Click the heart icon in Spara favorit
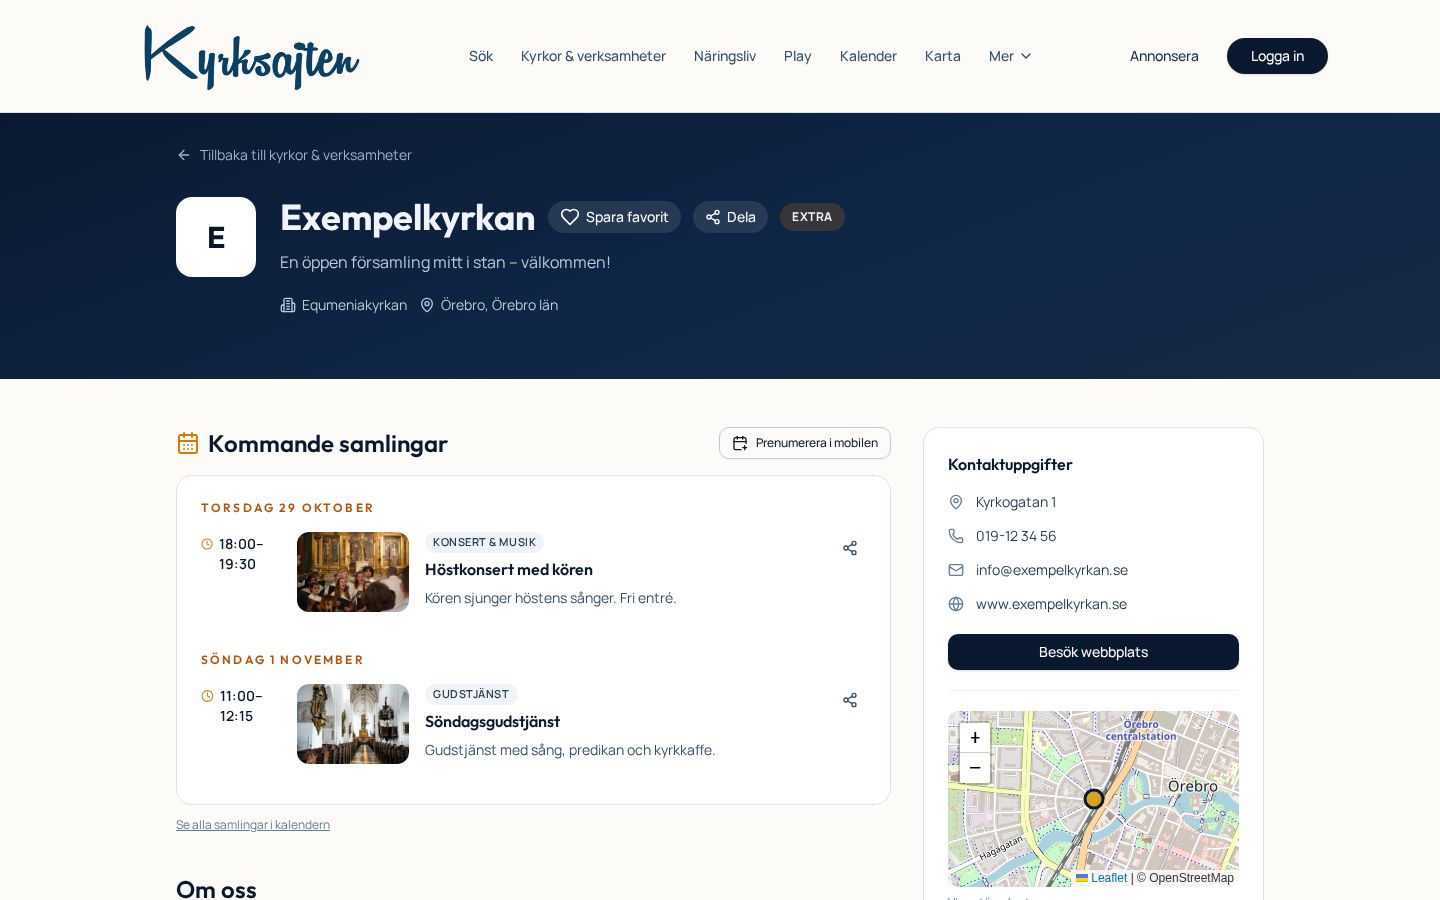 click(x=570, y=217)
